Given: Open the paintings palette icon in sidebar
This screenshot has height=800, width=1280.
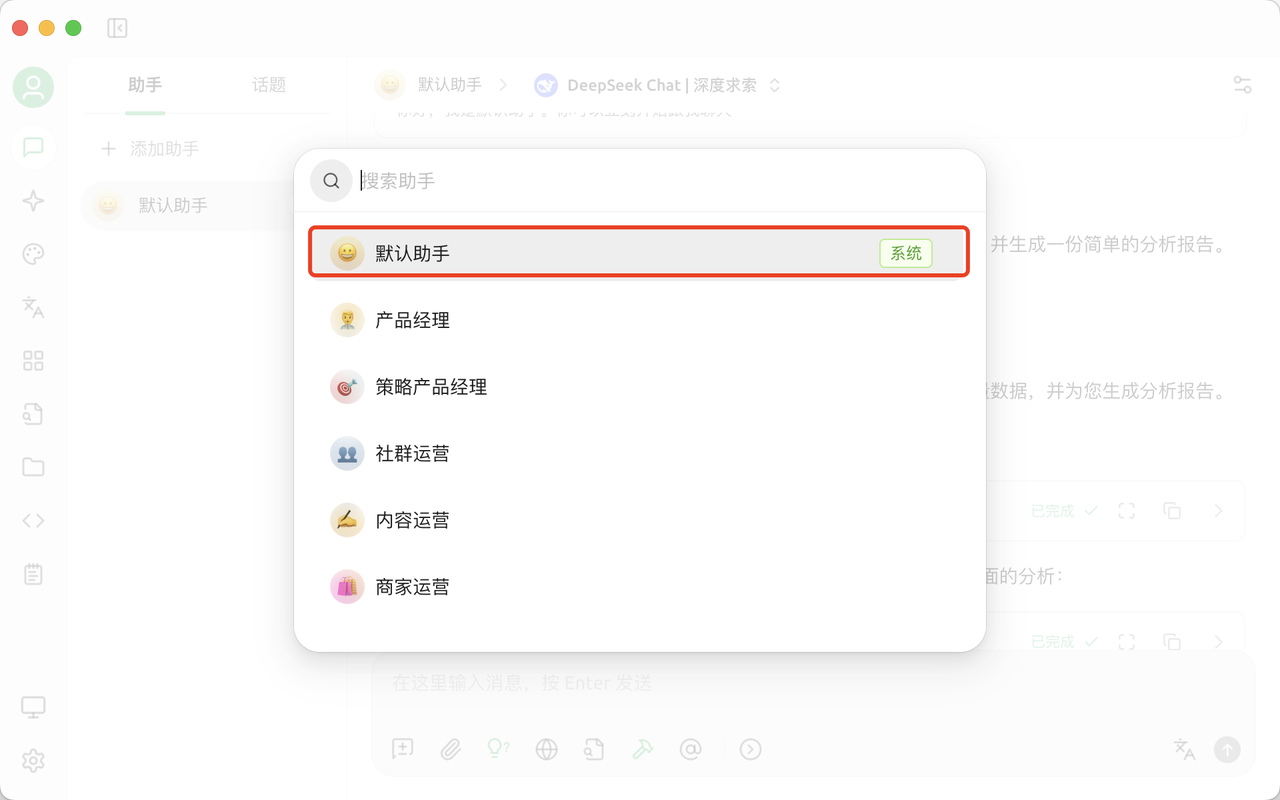Looking at the screenshot, I should coord(33,254).
